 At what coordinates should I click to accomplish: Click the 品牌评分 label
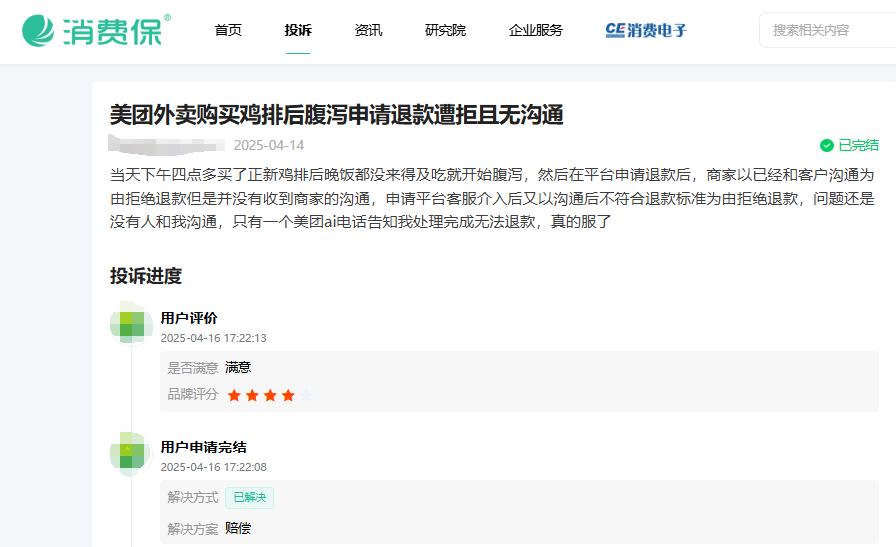click(x=193, y=394)
